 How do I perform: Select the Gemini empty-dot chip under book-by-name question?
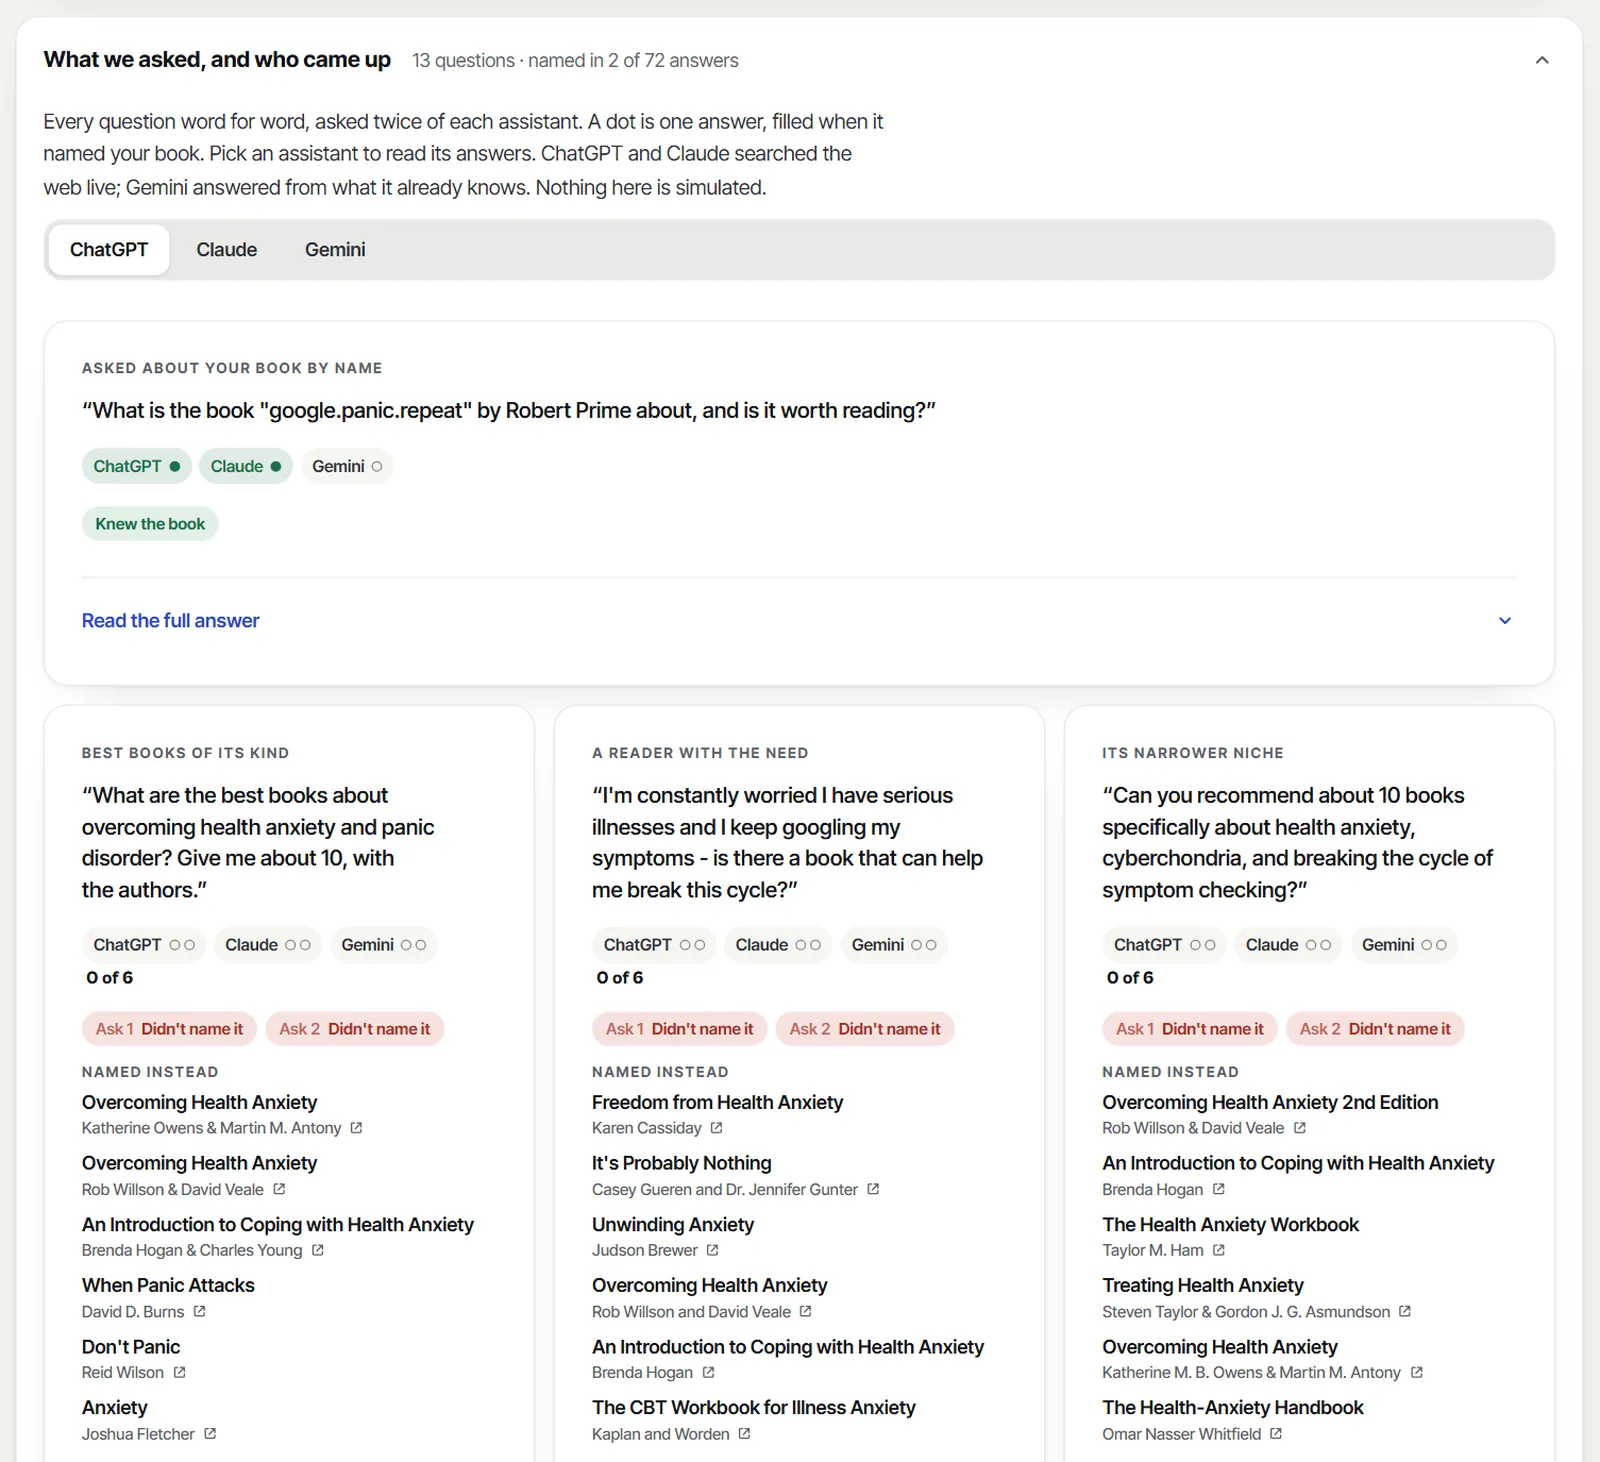[347, 466]
